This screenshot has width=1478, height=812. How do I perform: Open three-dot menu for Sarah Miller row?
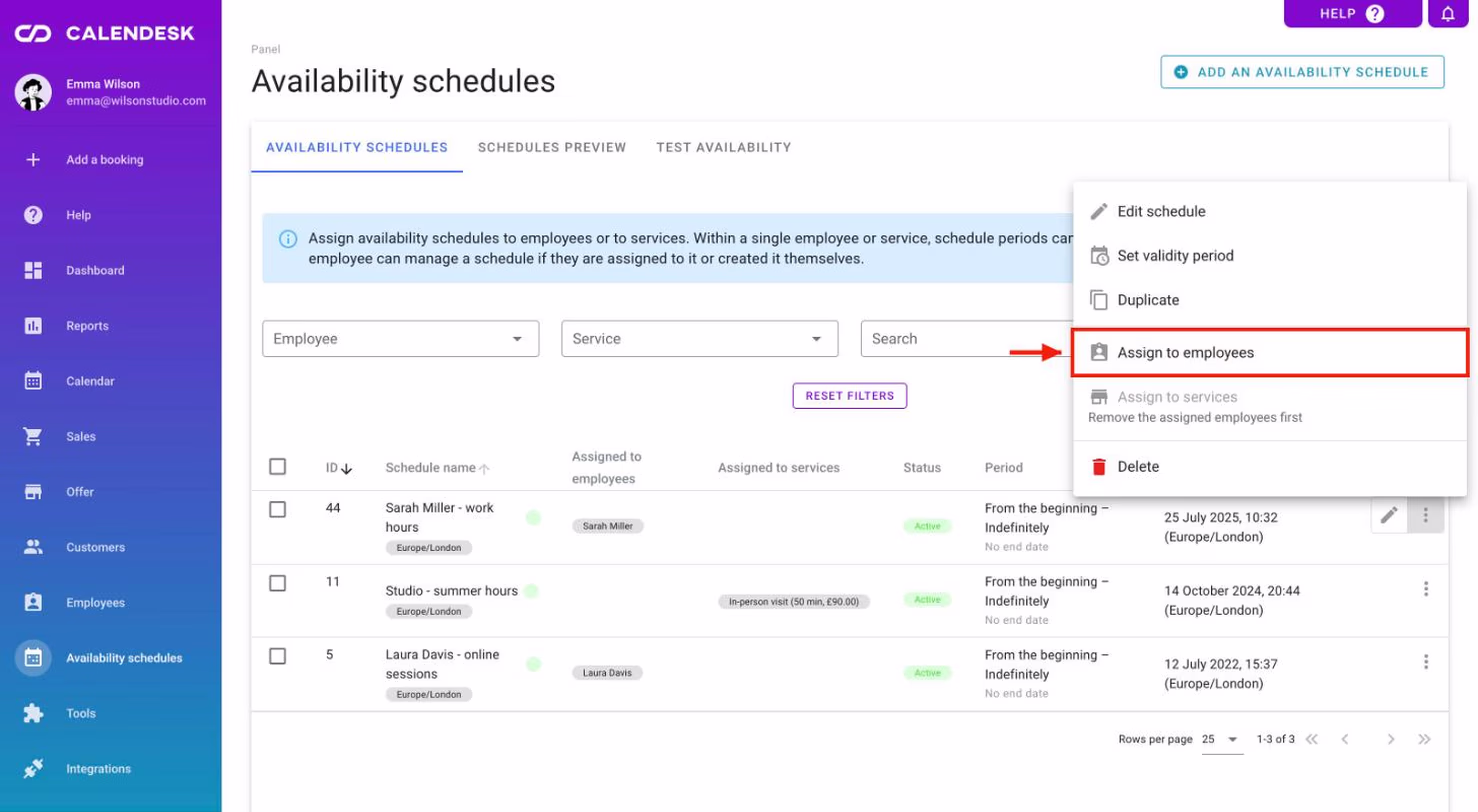(x=1426, y=515)
